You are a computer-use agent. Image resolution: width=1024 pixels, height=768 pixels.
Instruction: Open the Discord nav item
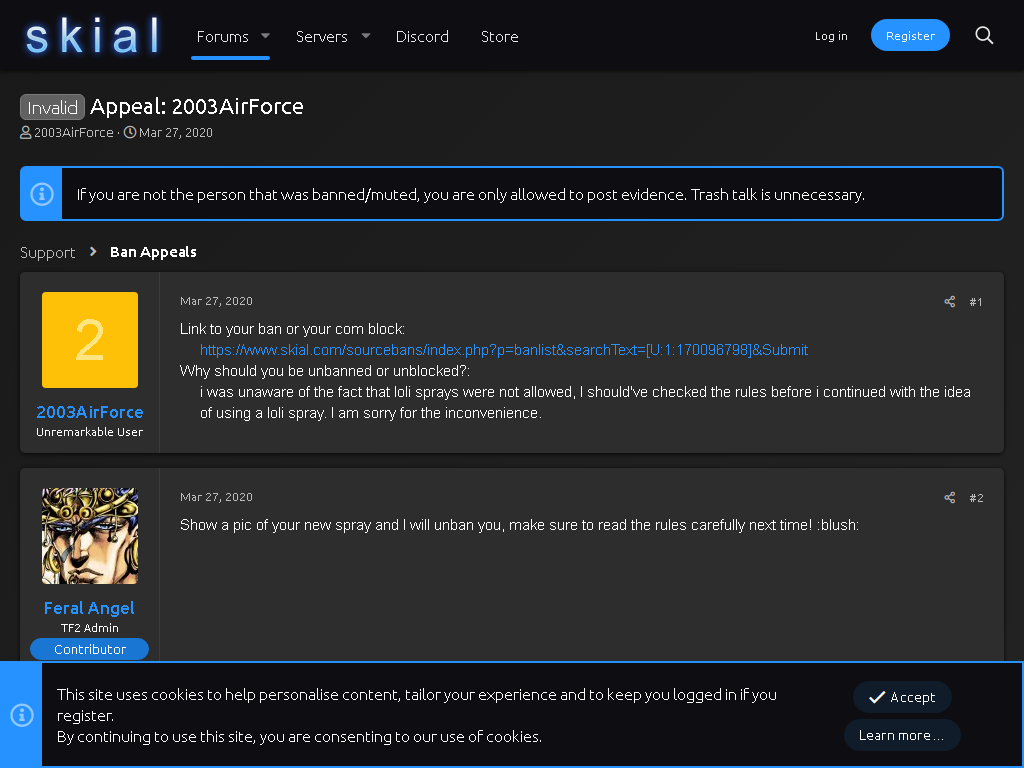(x=422, y=37)
